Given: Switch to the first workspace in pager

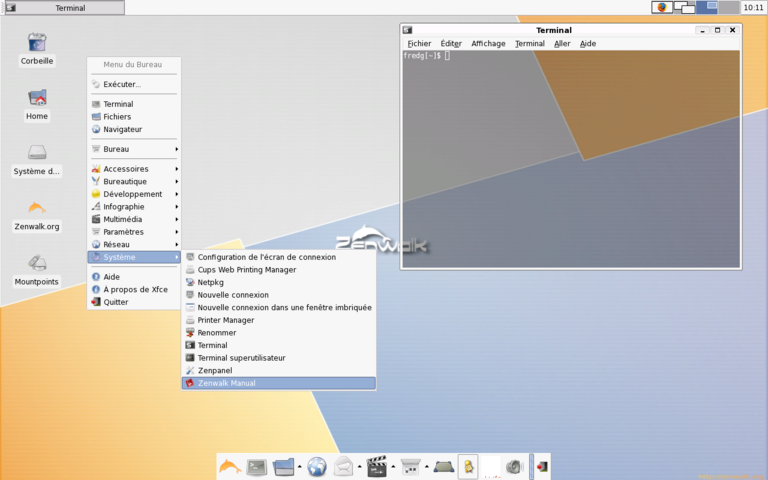Looking at the screenshot, I should coord(707,7).
